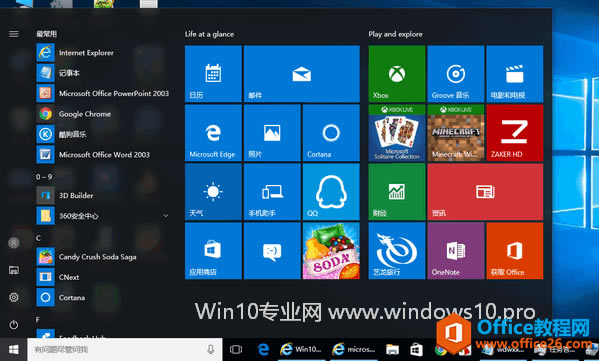
Task: Launch the QQ tile
Action: coord(331,192)
